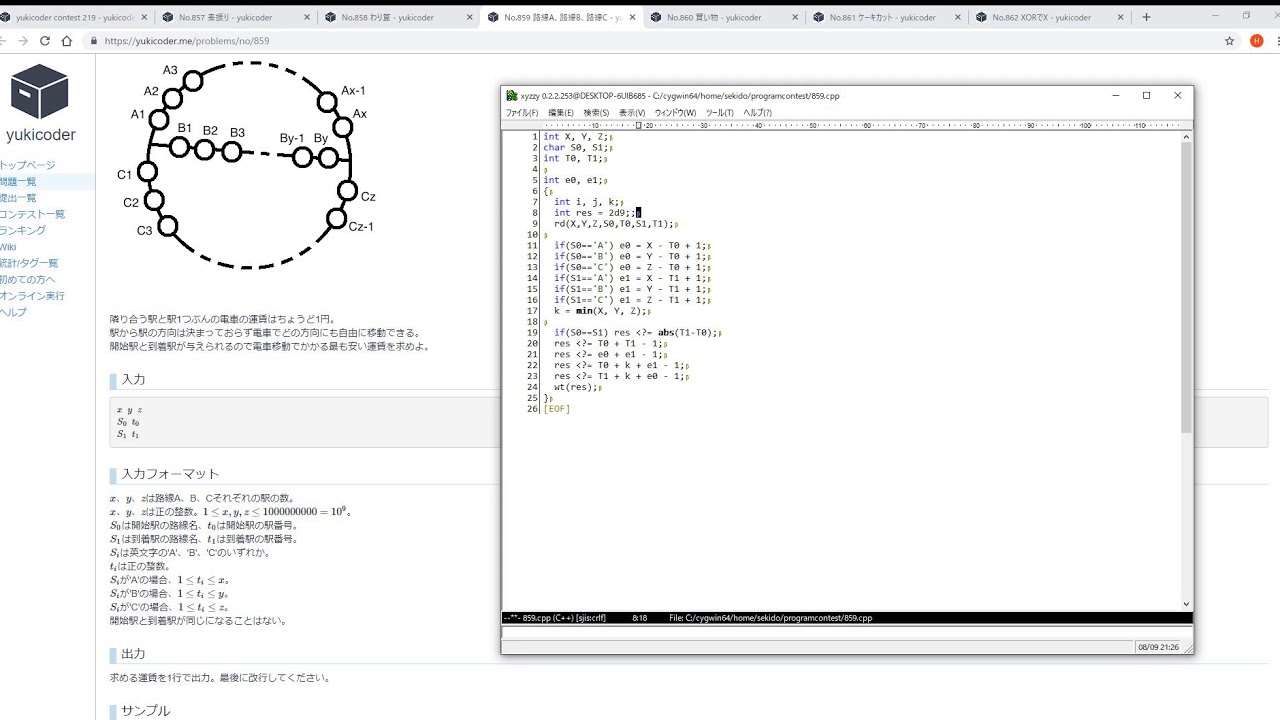Click the browser home button
This screenshot has width=1280, height=720.
click(x=67, y=41)
